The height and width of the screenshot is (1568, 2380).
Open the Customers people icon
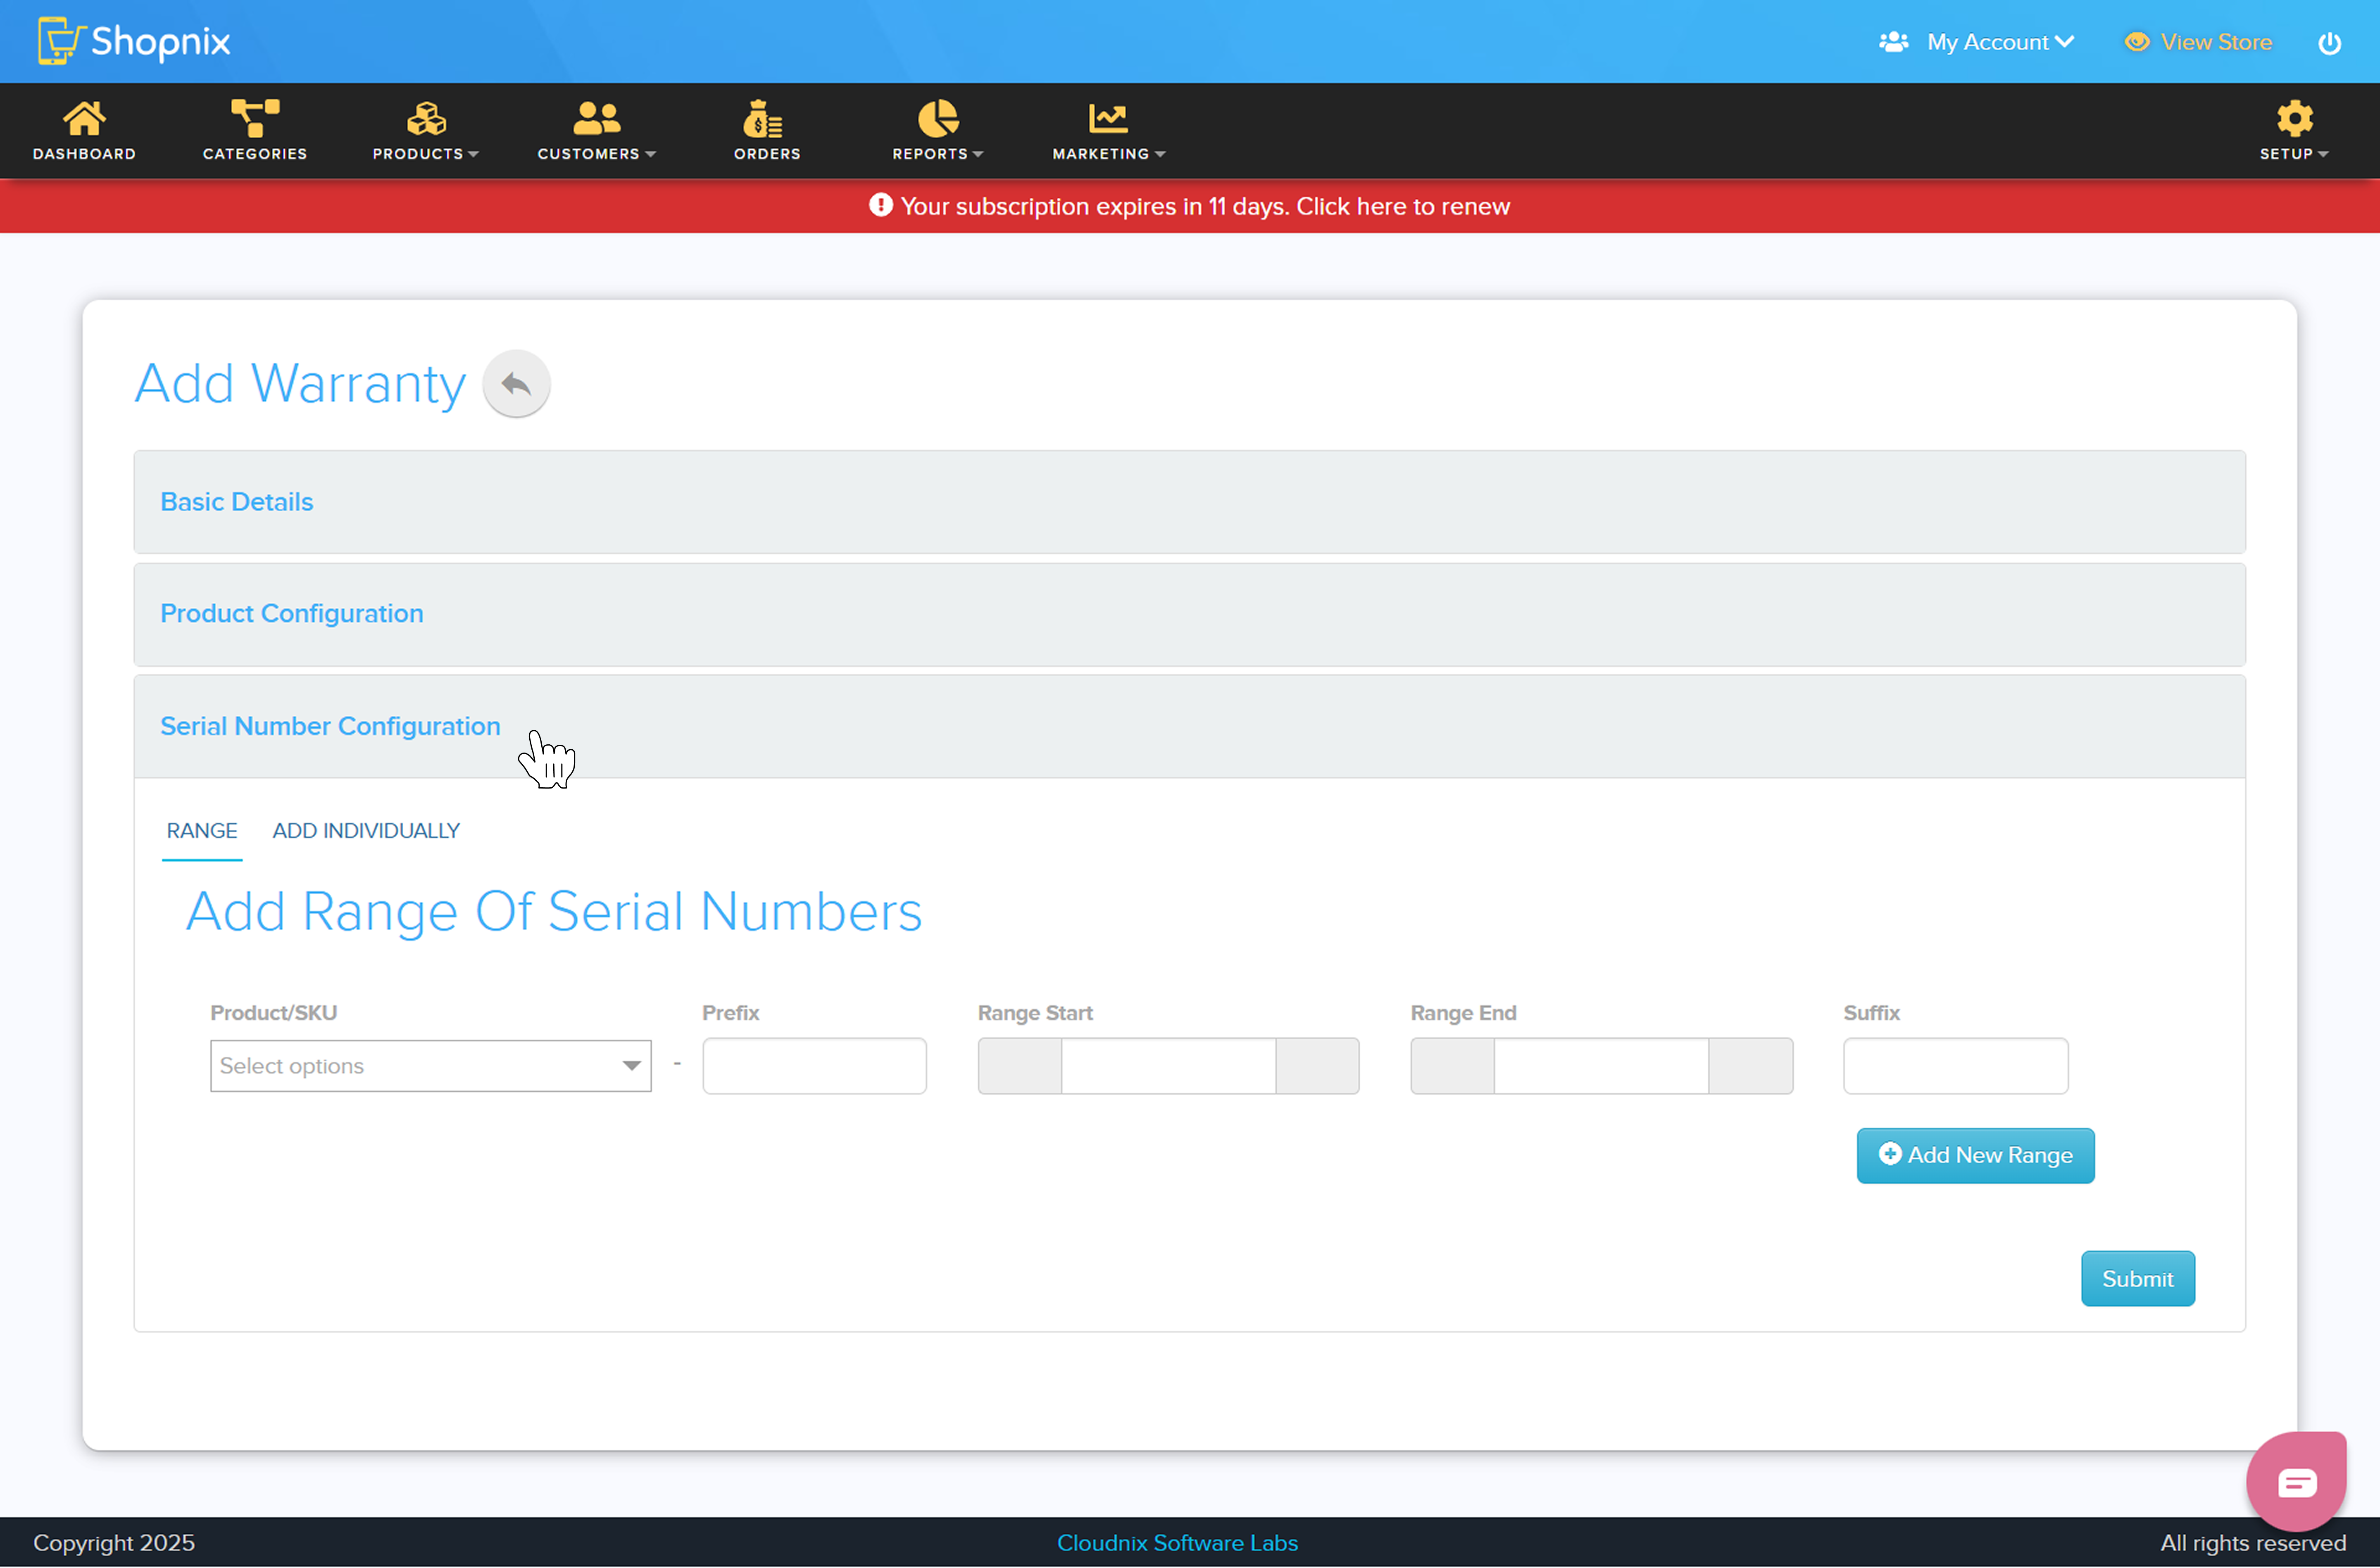point(597,118)
